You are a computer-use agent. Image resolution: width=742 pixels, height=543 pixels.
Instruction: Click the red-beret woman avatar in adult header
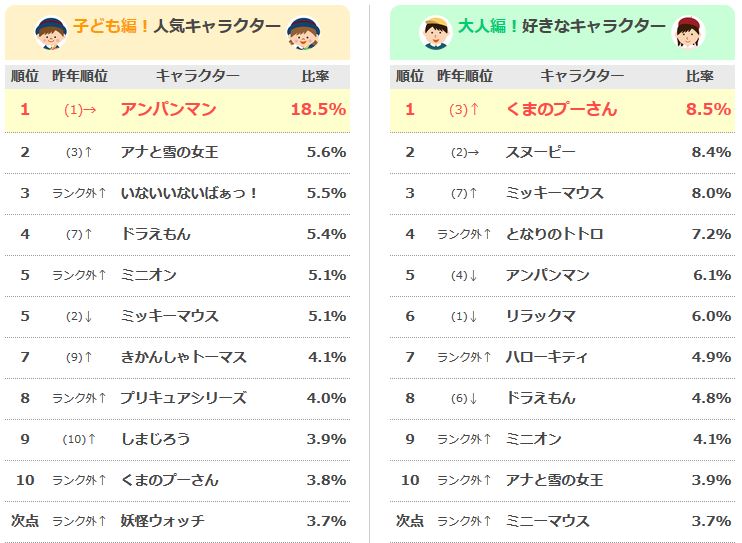(688, 33)
